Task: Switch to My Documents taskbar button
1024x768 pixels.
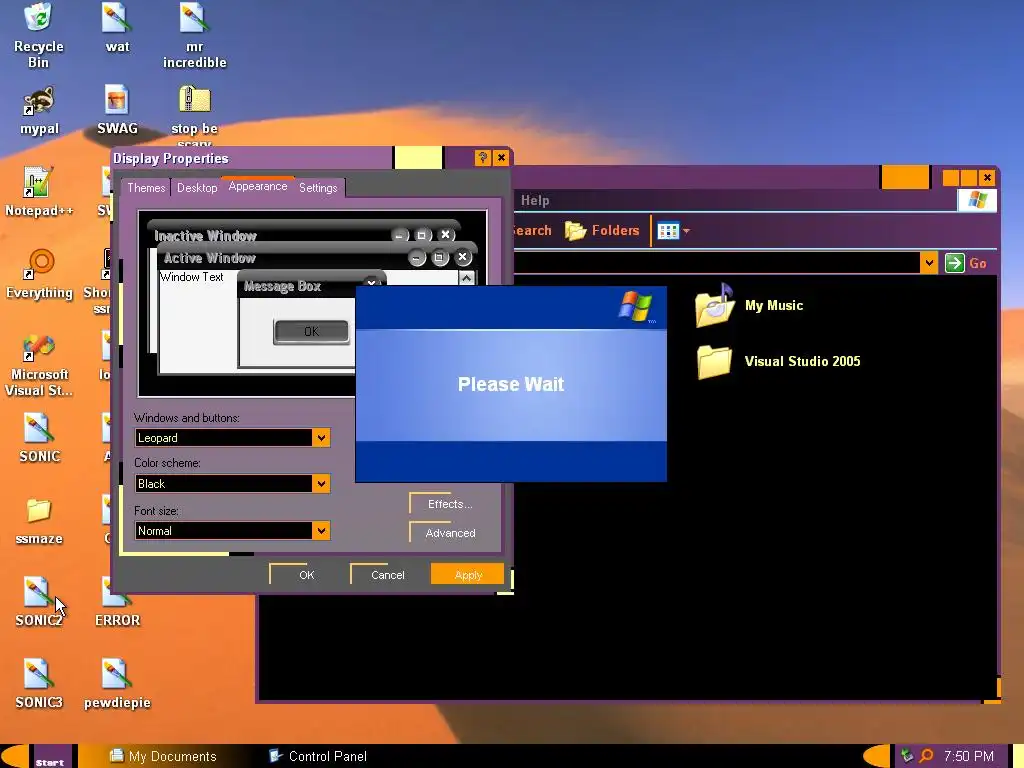Action: [163, 756]
